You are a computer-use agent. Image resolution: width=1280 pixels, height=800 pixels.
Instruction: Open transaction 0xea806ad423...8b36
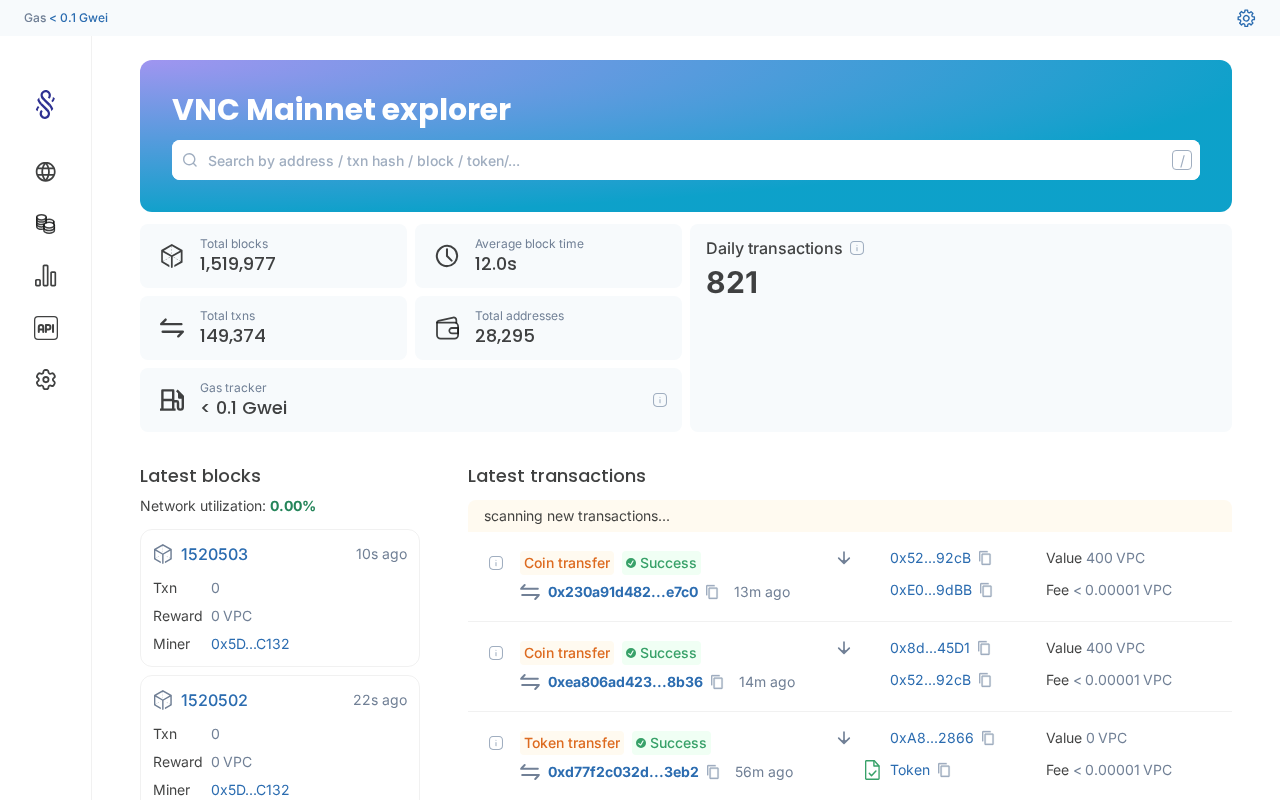point(625,682)
